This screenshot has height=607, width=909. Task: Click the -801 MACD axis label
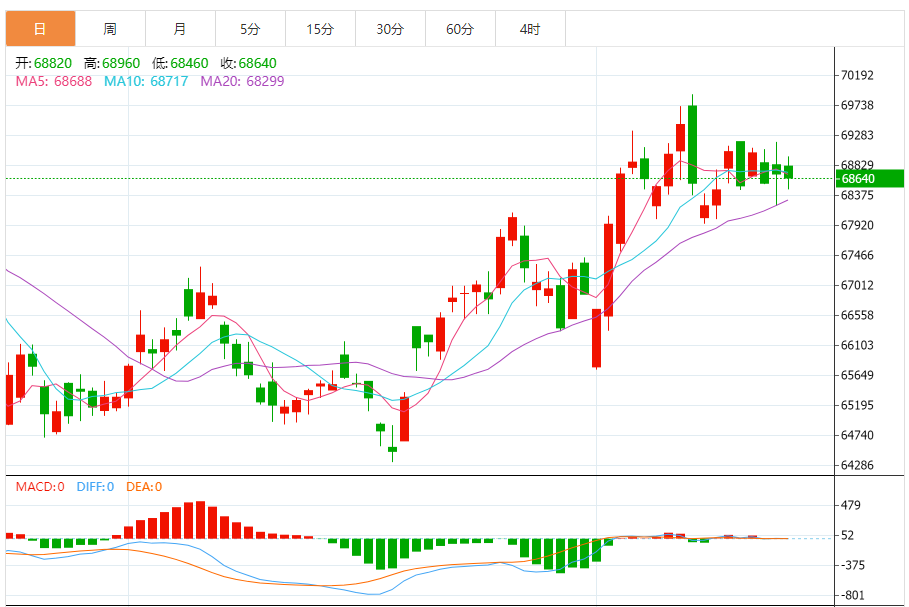coord(852,595)
